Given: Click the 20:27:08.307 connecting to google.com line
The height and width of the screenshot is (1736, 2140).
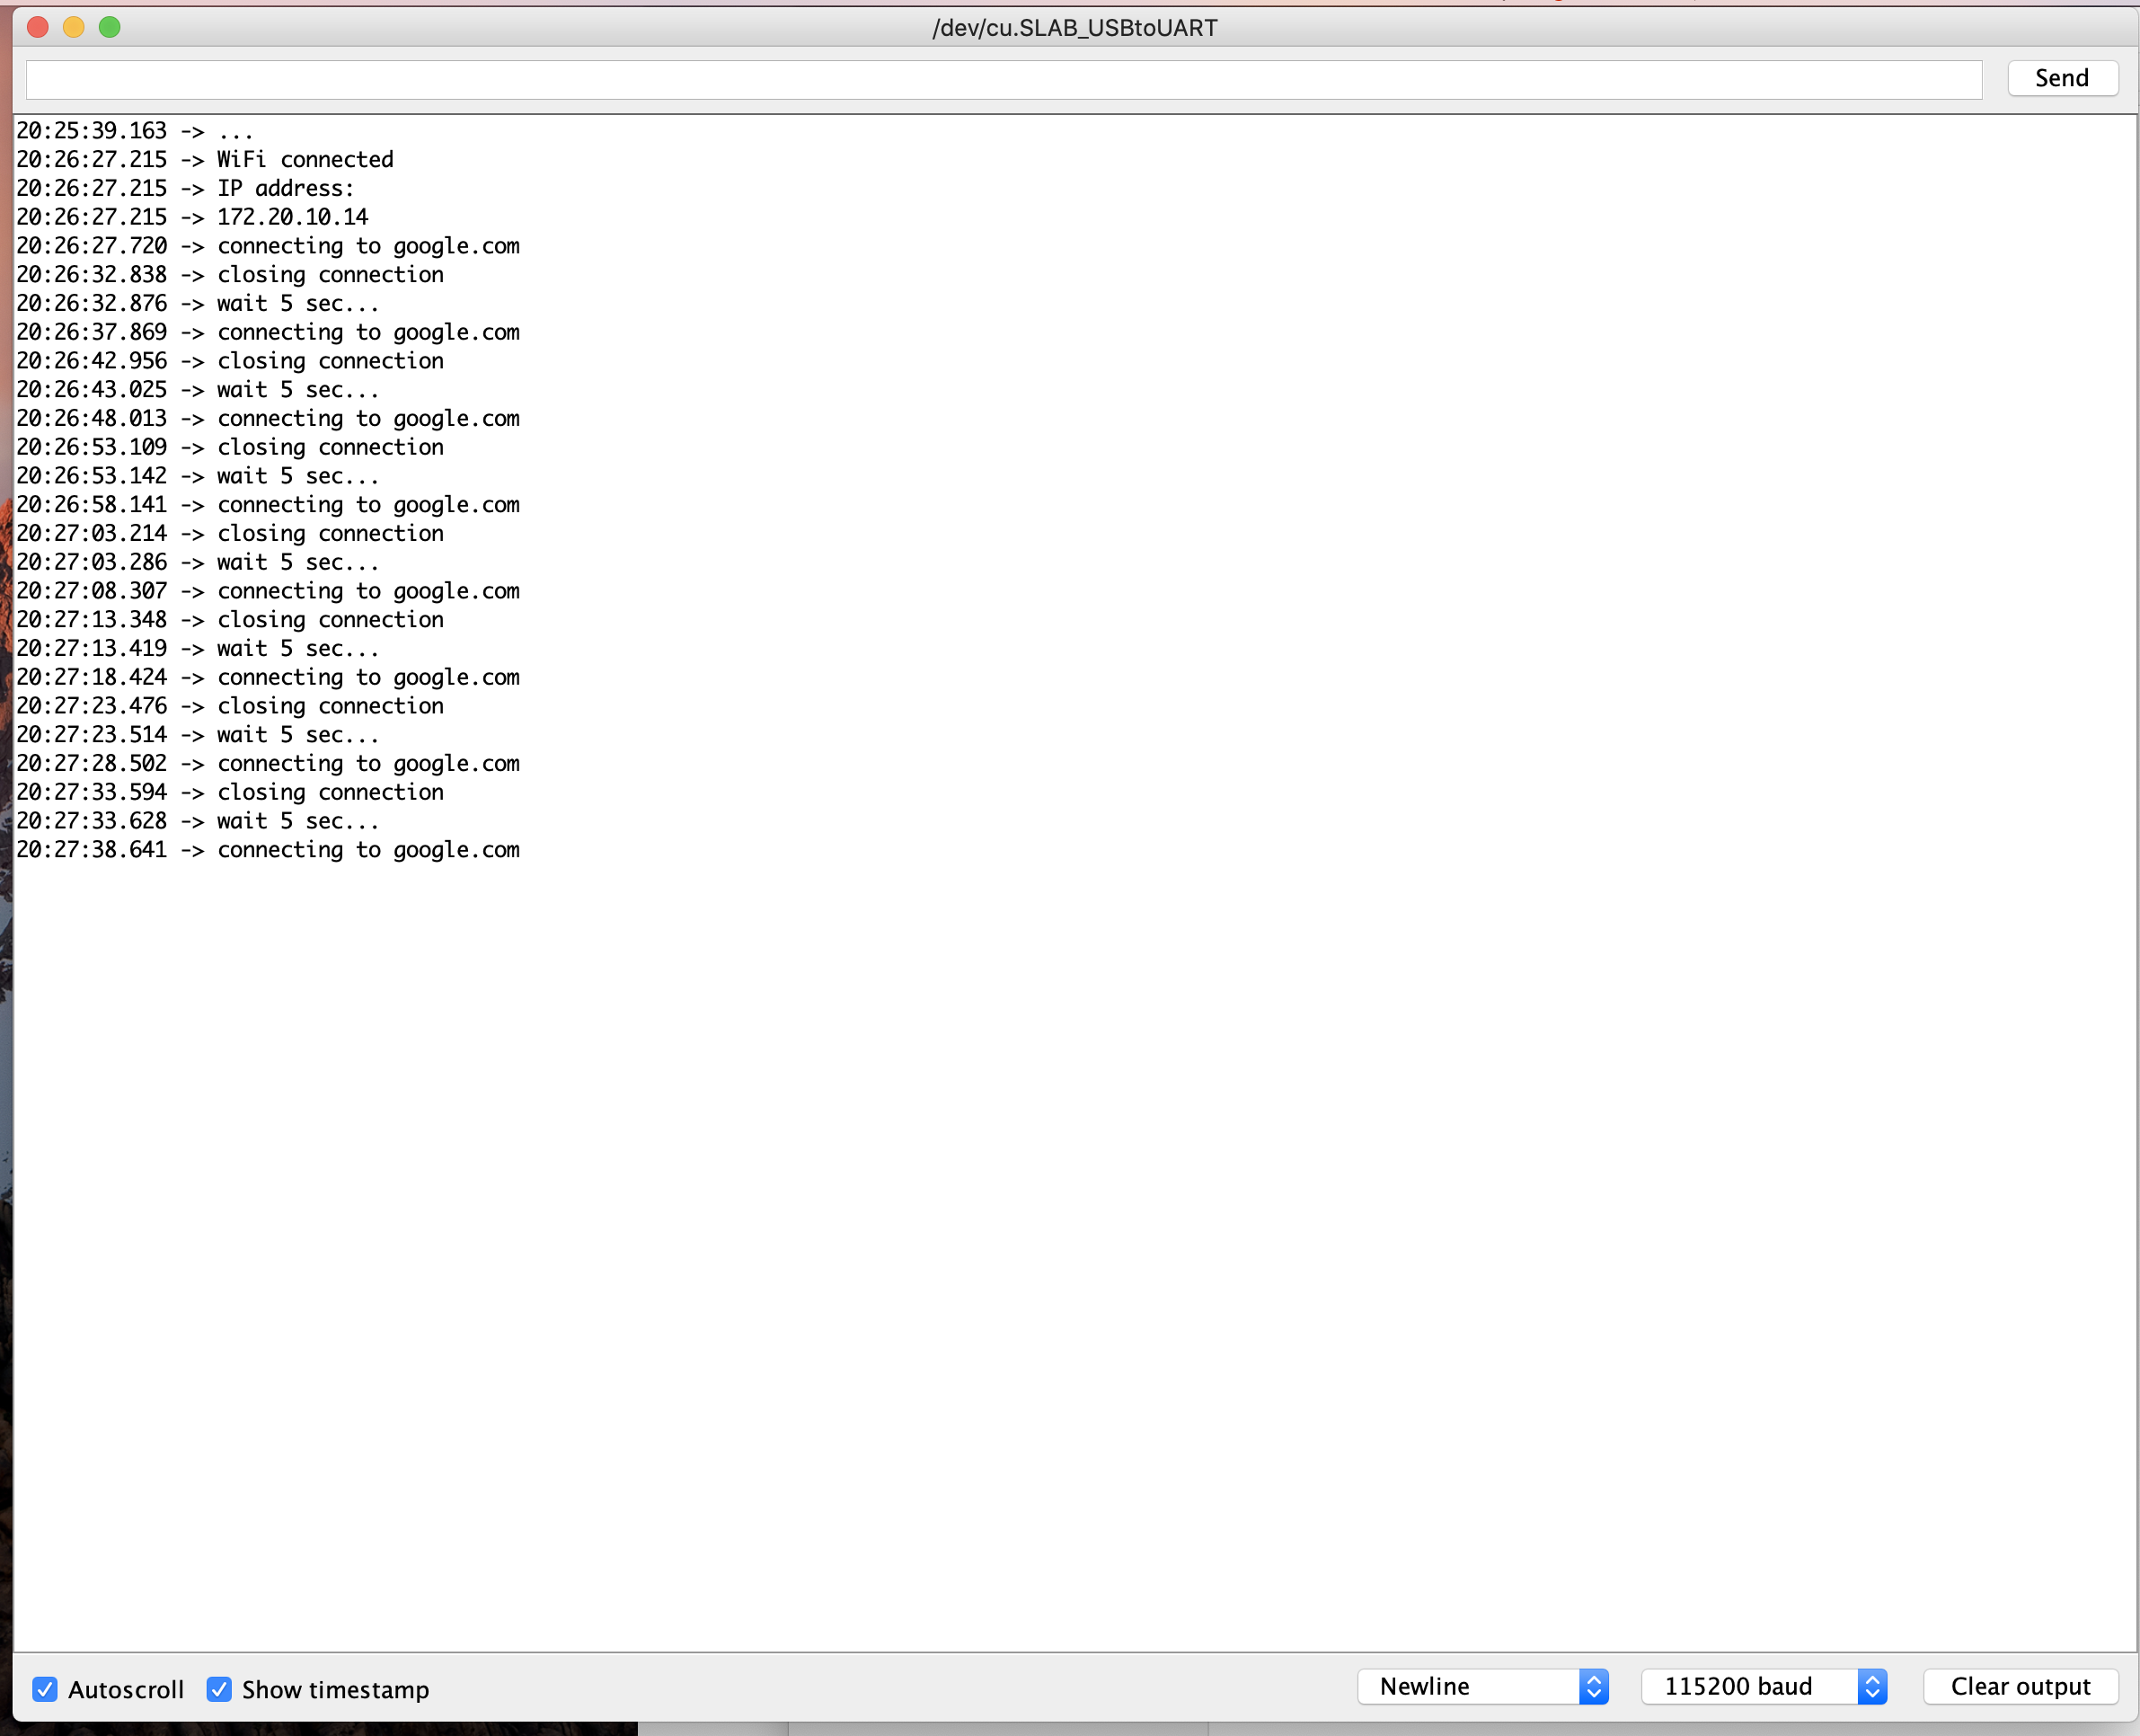Looking at the screenshot, I should pyautogui.click(x=268, y=591).
